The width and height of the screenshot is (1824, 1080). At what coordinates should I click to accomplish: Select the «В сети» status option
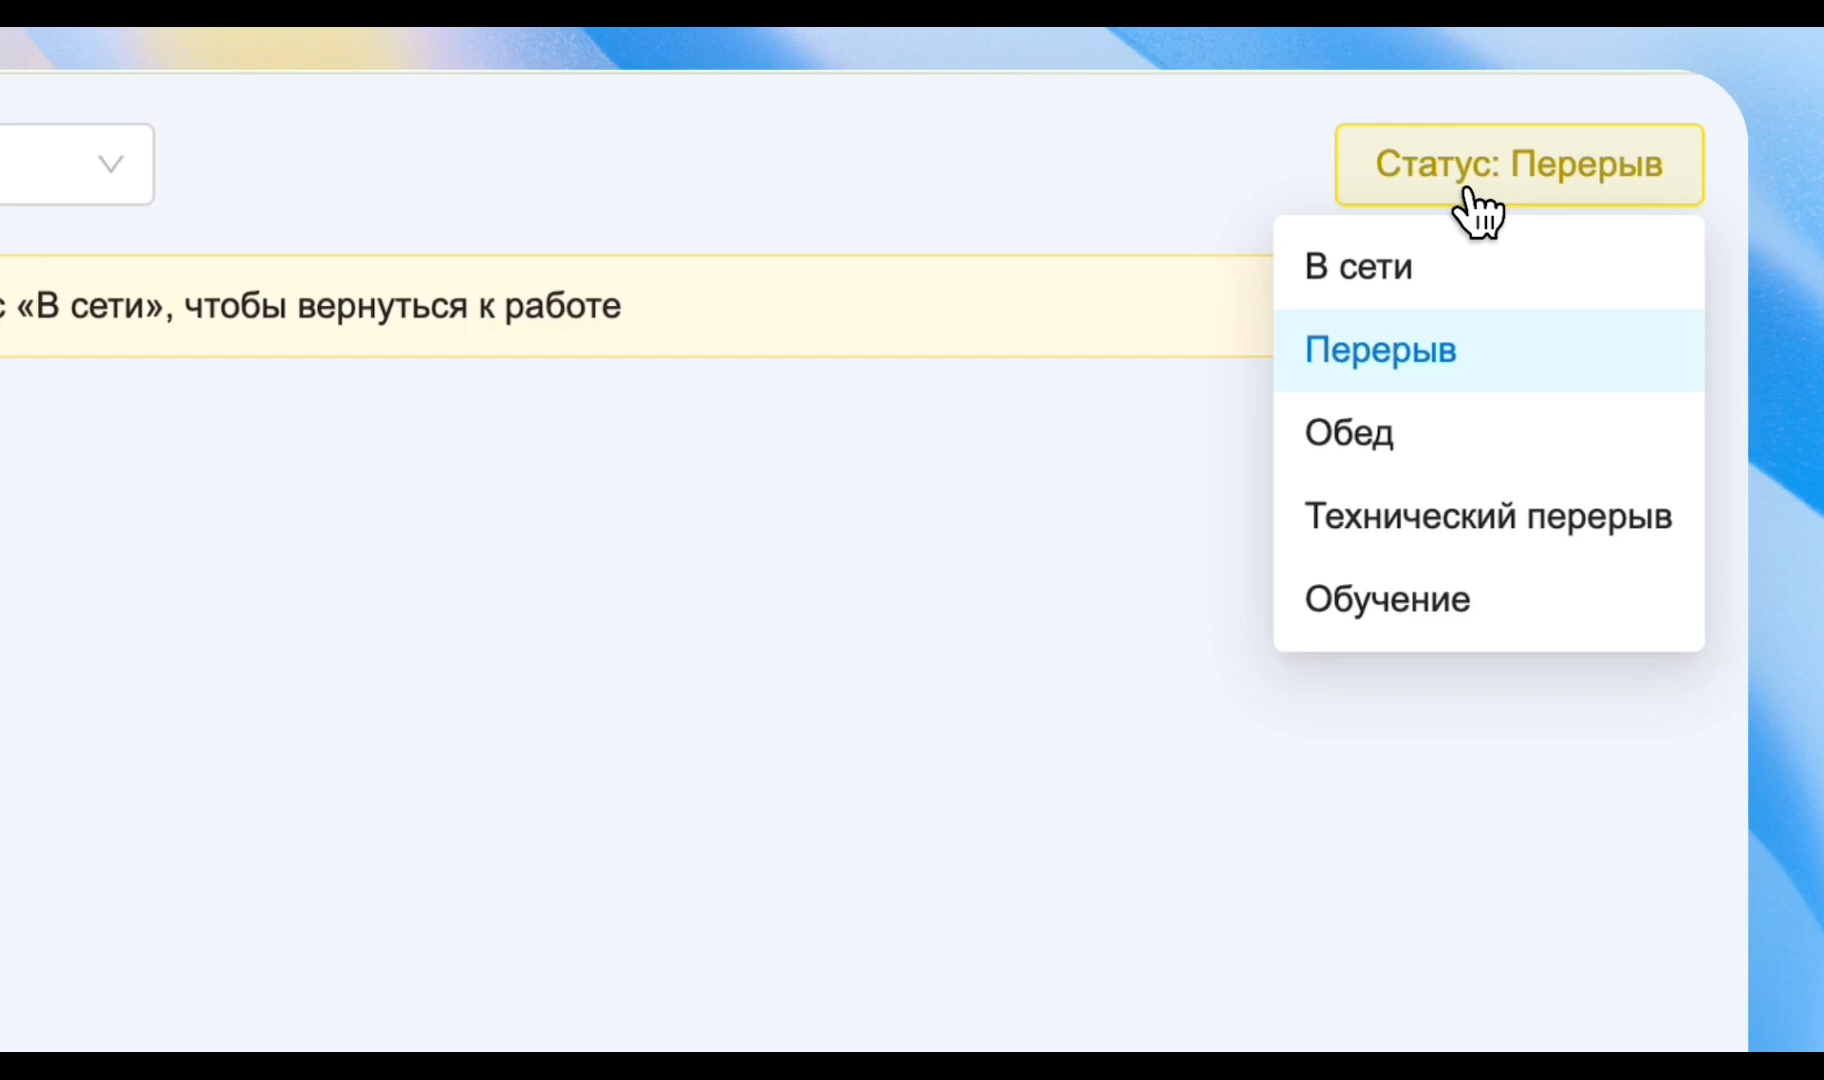click(1489, 267)
